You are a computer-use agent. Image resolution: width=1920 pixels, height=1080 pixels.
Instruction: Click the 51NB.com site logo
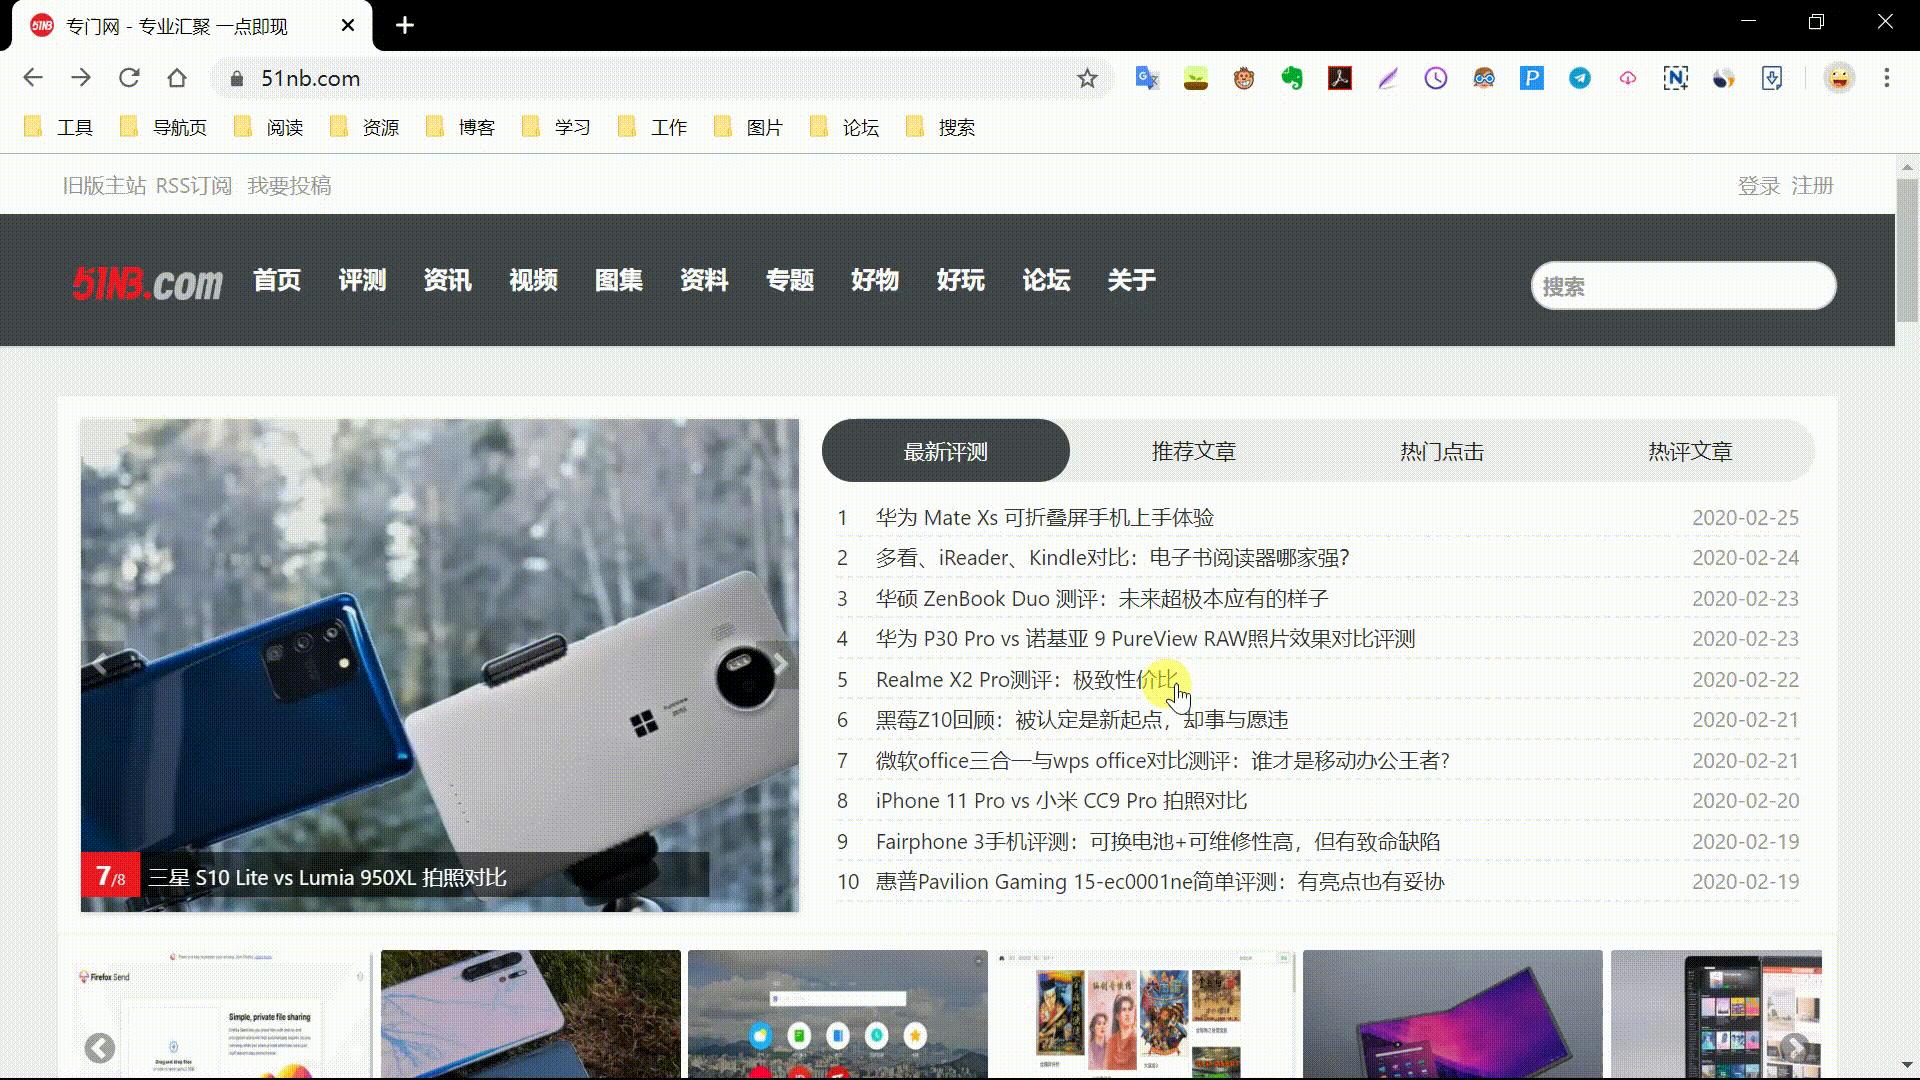[147, 282]
